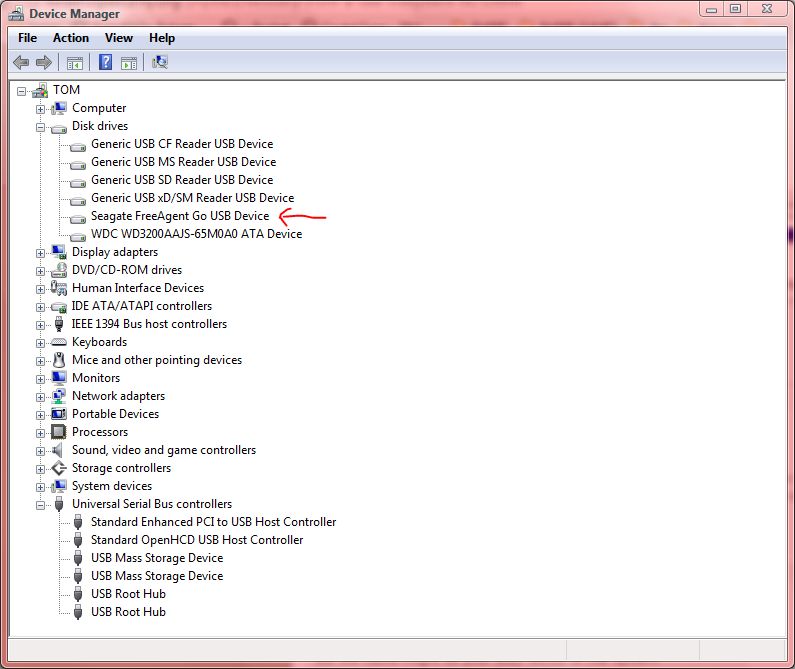Collapse the Disk drives category

(41, 127)
